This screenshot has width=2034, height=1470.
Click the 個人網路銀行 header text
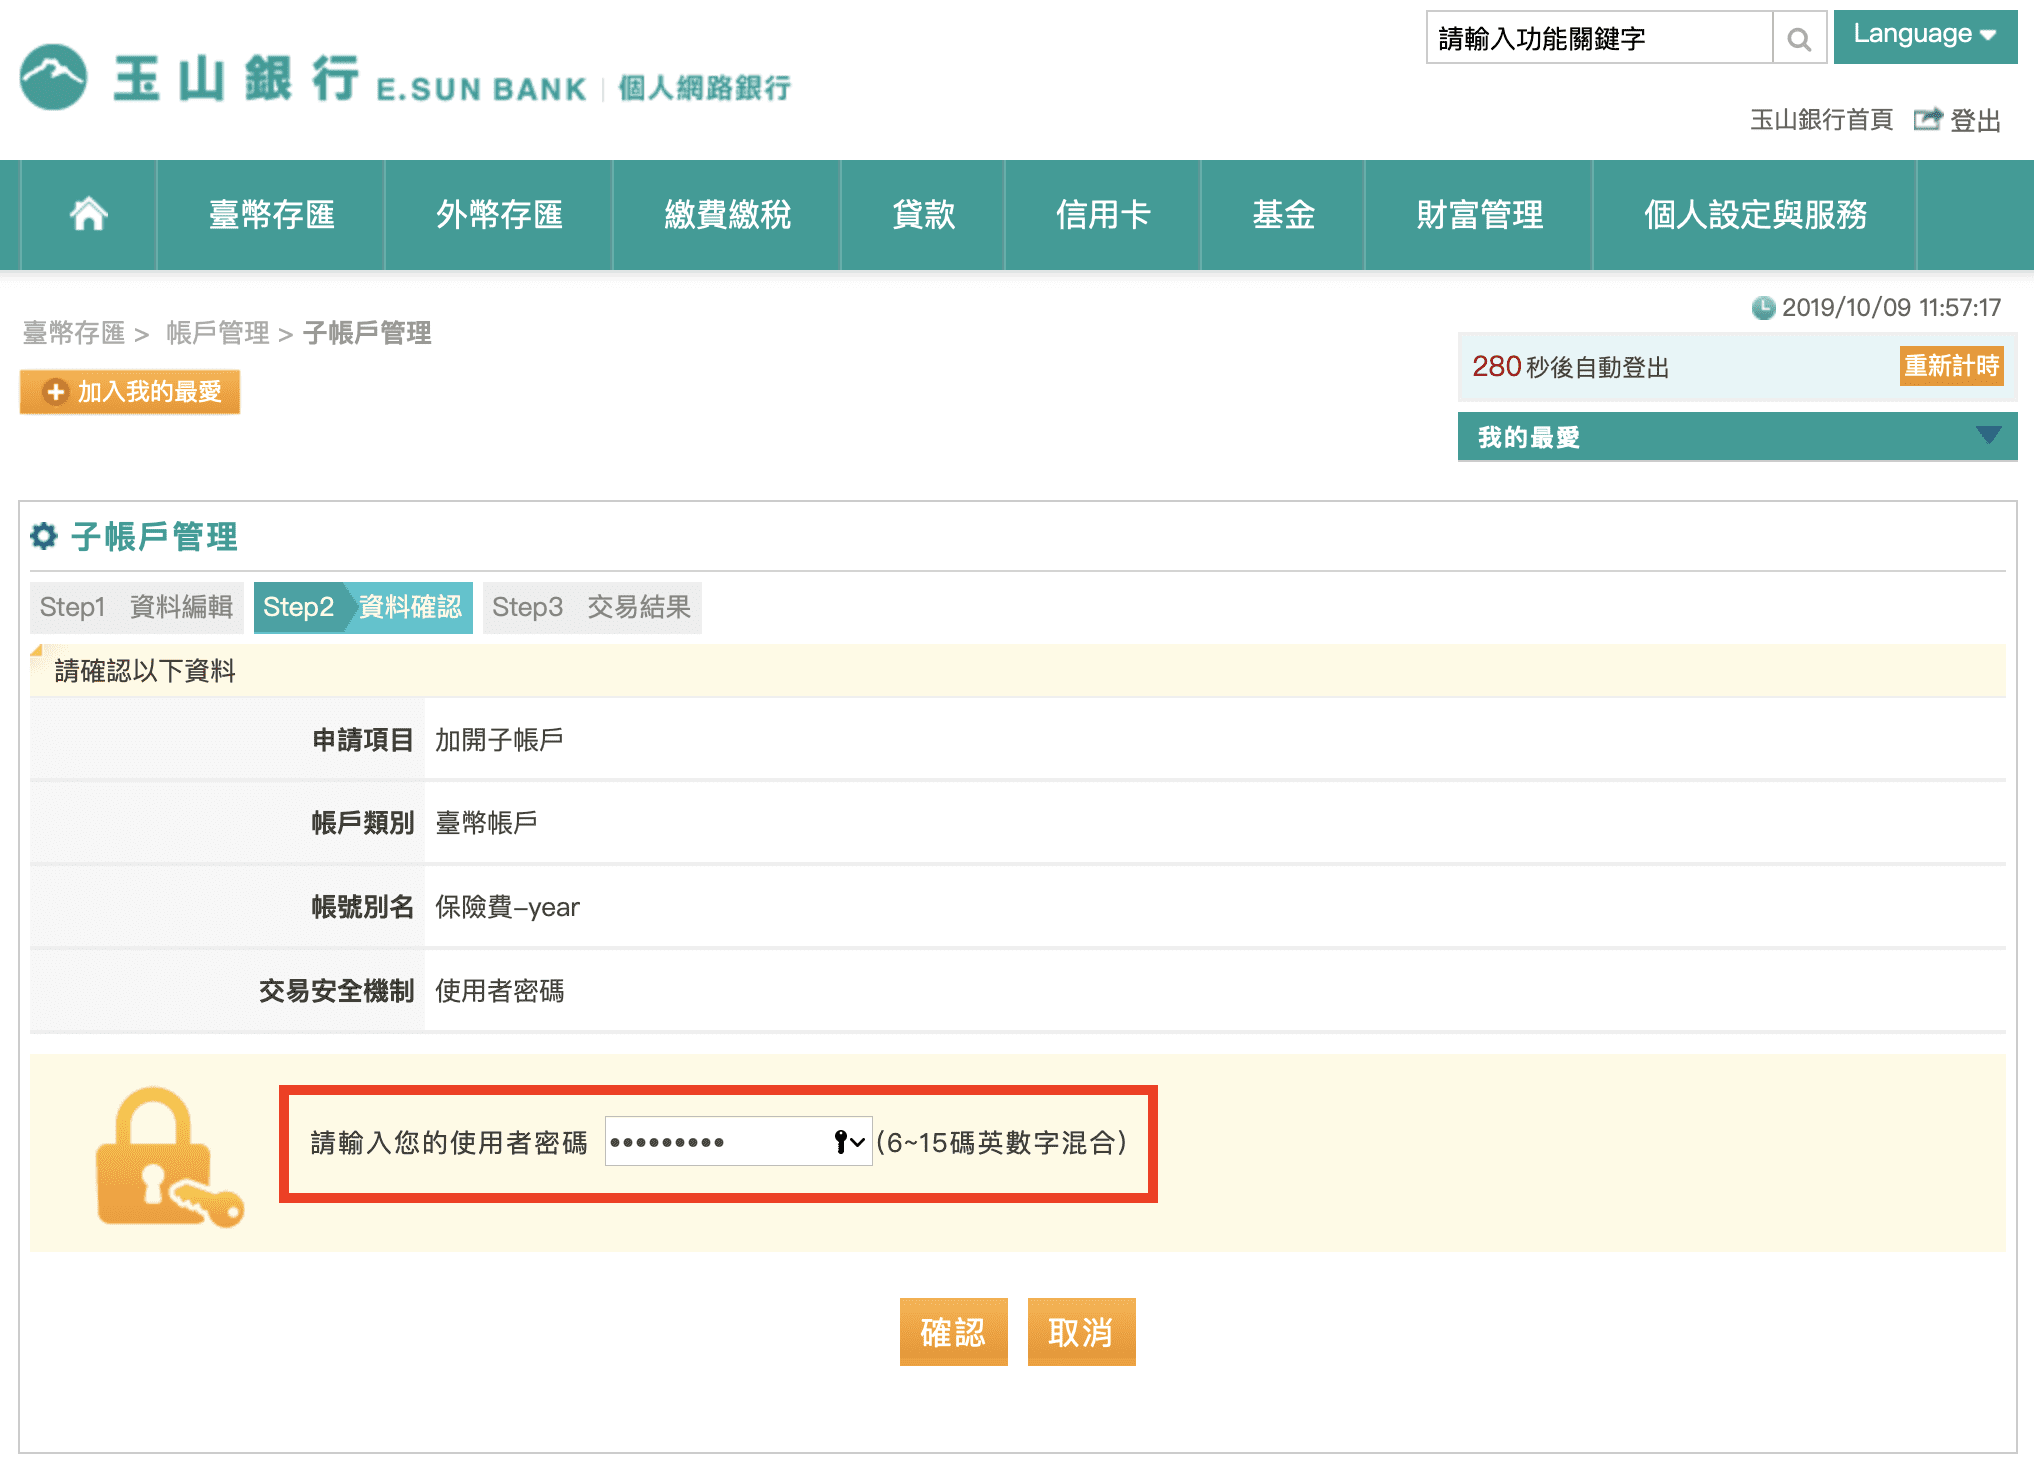pyautogui.click(x=704, y=88)
